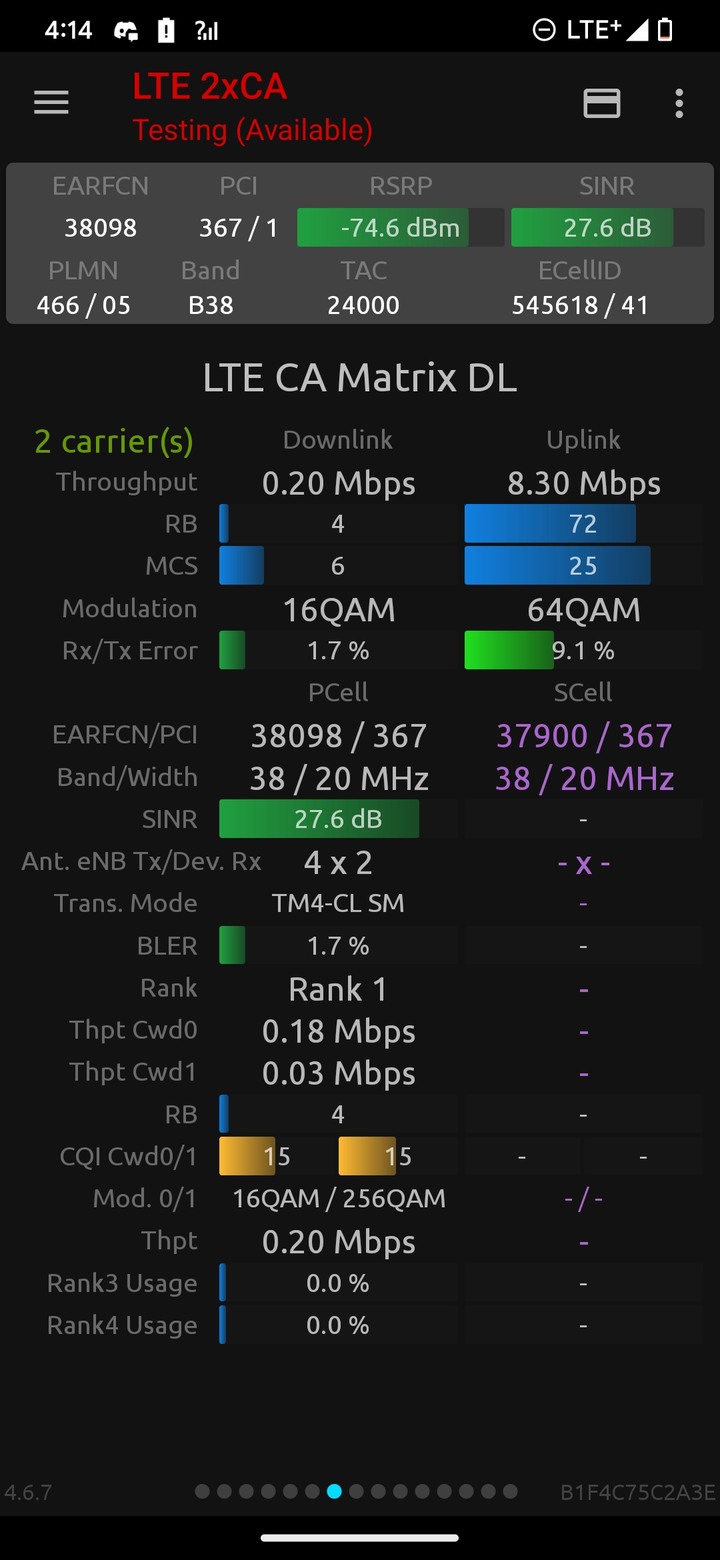Tap the Testing (Available) status label

pos(252,130)
